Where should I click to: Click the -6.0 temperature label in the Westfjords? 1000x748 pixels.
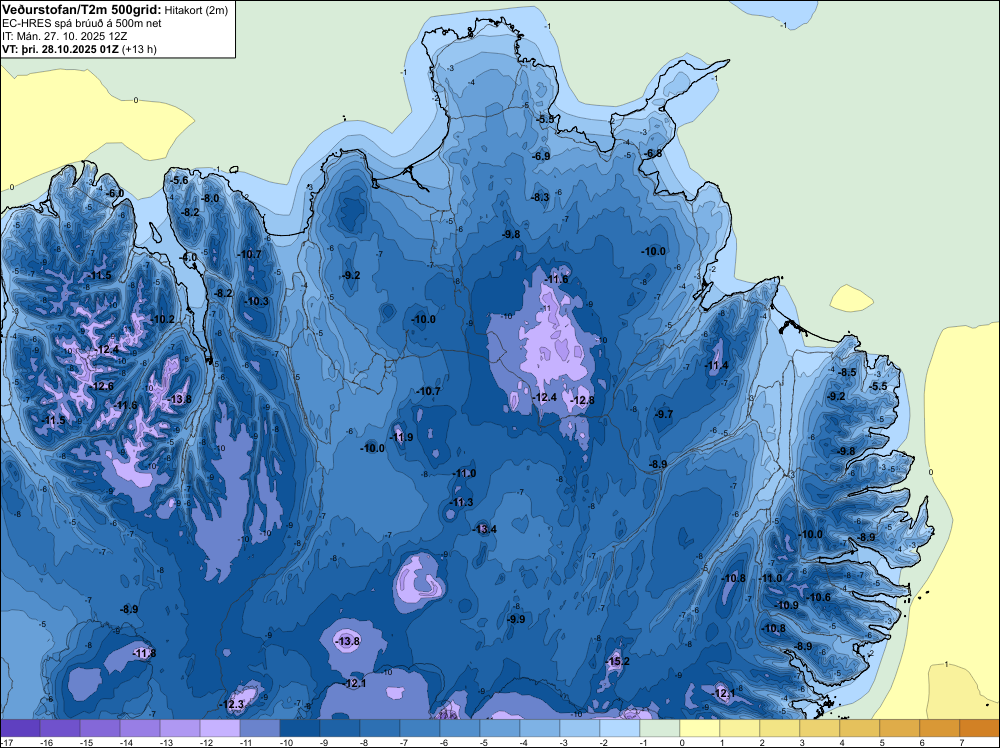[115, 193]
